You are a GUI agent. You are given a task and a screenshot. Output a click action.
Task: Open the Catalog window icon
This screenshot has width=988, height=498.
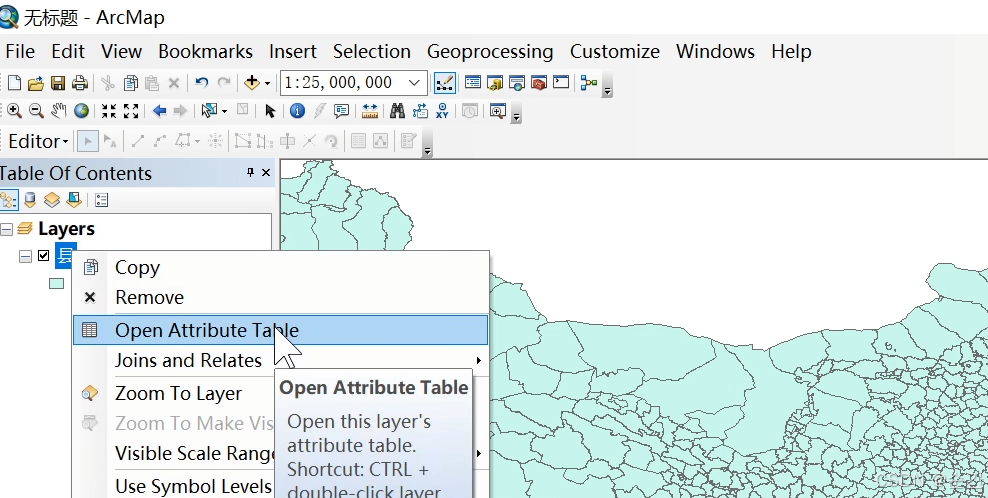495,83
